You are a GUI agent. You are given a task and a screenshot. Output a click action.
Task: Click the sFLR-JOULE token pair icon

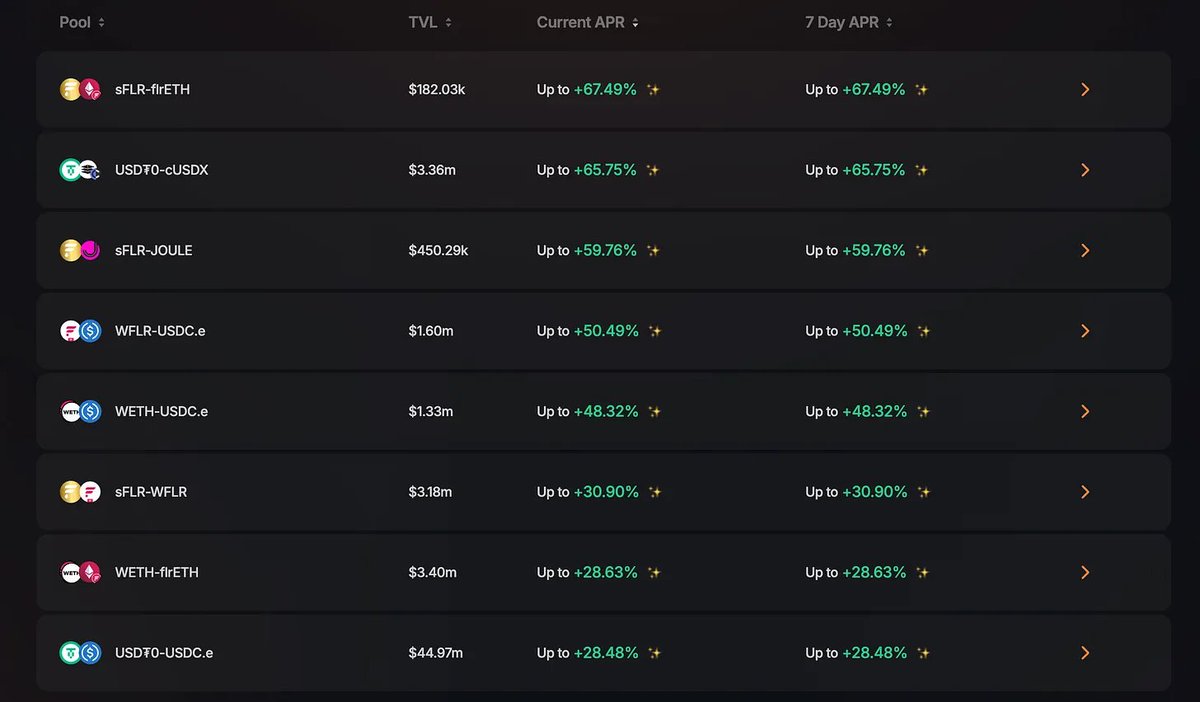pyautogui.click(x=81, y=251)
